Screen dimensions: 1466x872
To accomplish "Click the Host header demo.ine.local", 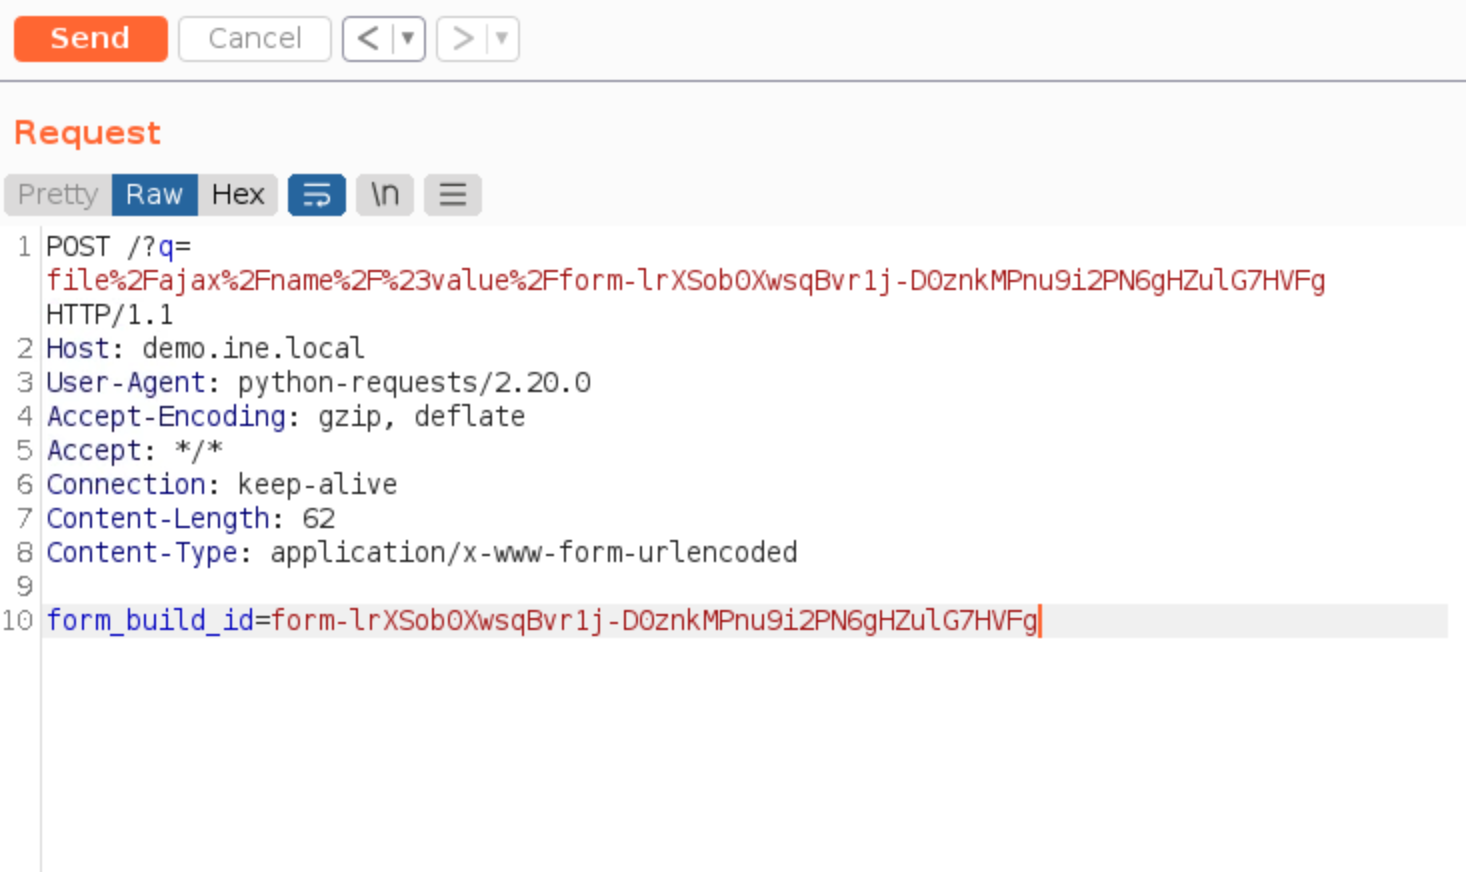I will click(205, 349).
